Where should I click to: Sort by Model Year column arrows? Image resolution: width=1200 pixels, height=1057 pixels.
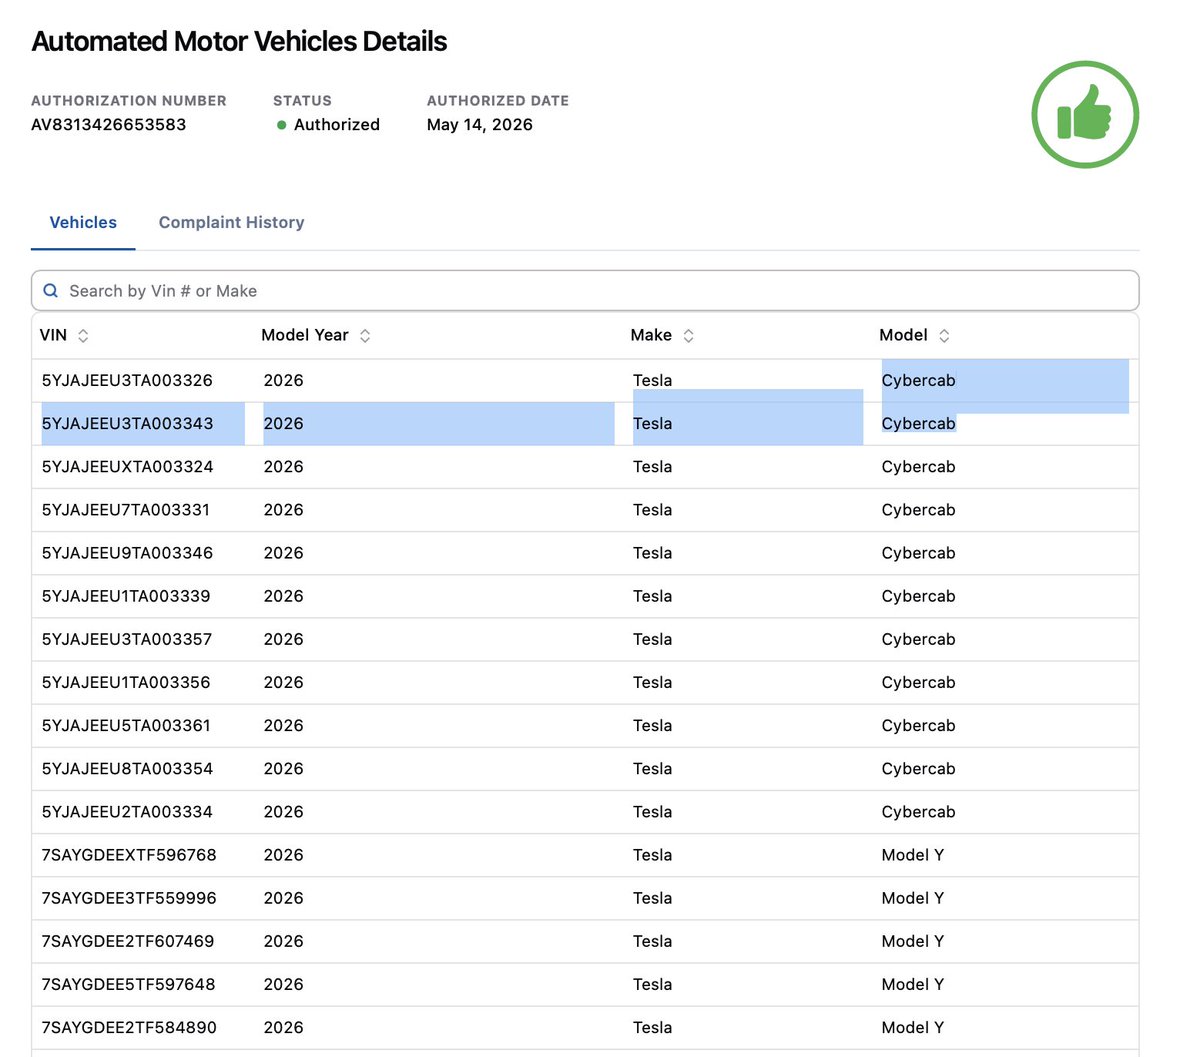coord(365,336)
